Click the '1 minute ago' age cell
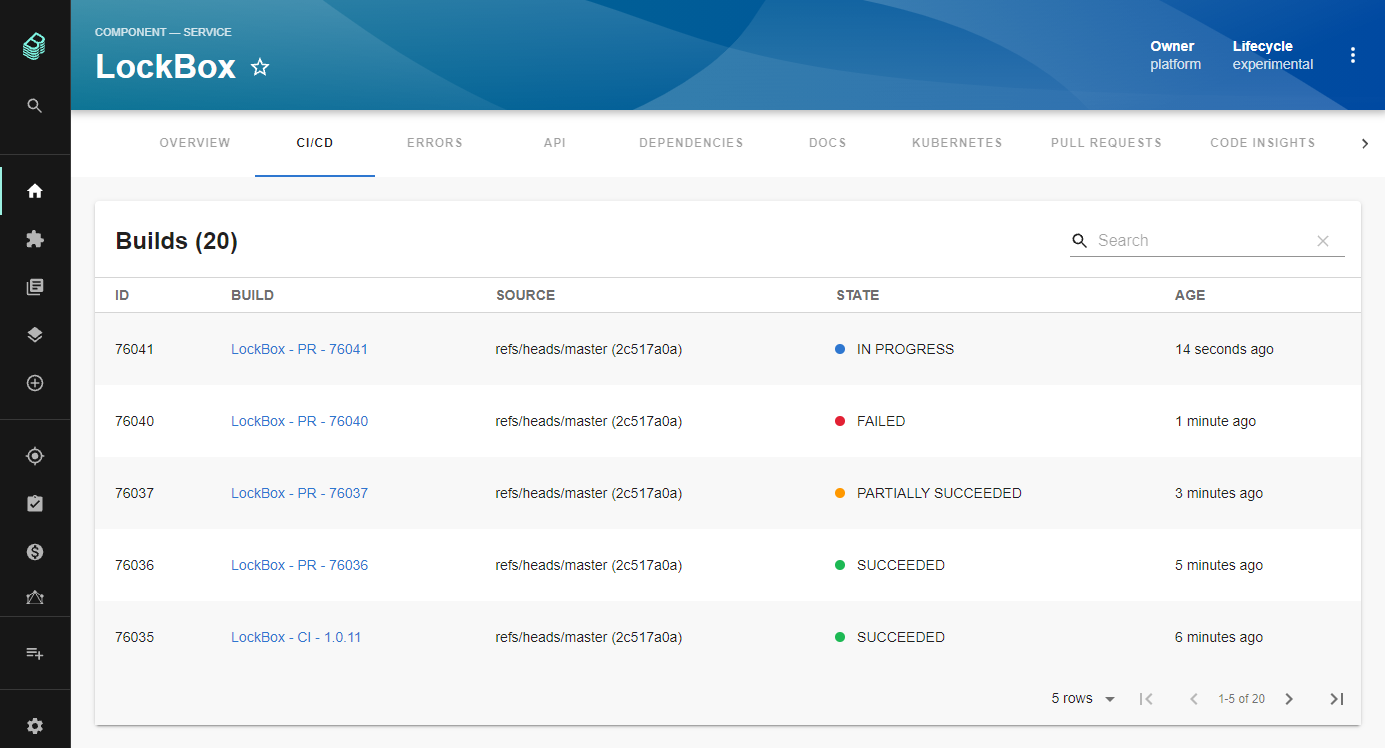Image resolution: width=1385 pixels, height=748 pixels. [1215, 421]
